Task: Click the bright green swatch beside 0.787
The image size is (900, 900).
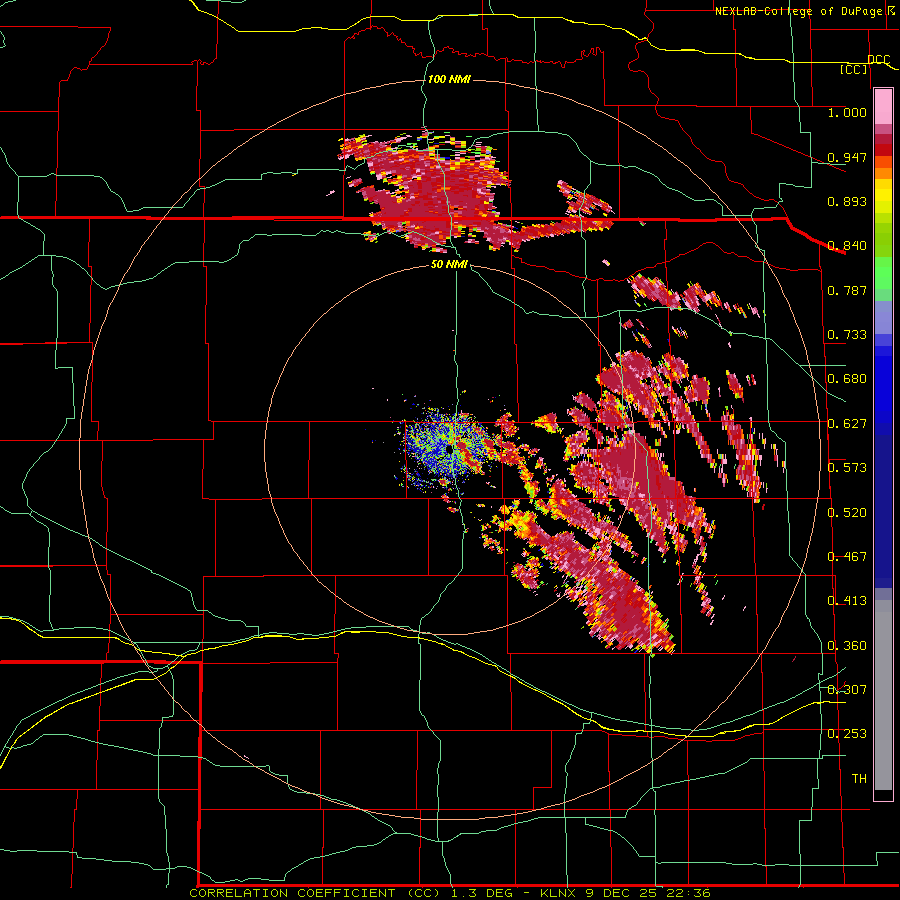Action: coord(883,276)
